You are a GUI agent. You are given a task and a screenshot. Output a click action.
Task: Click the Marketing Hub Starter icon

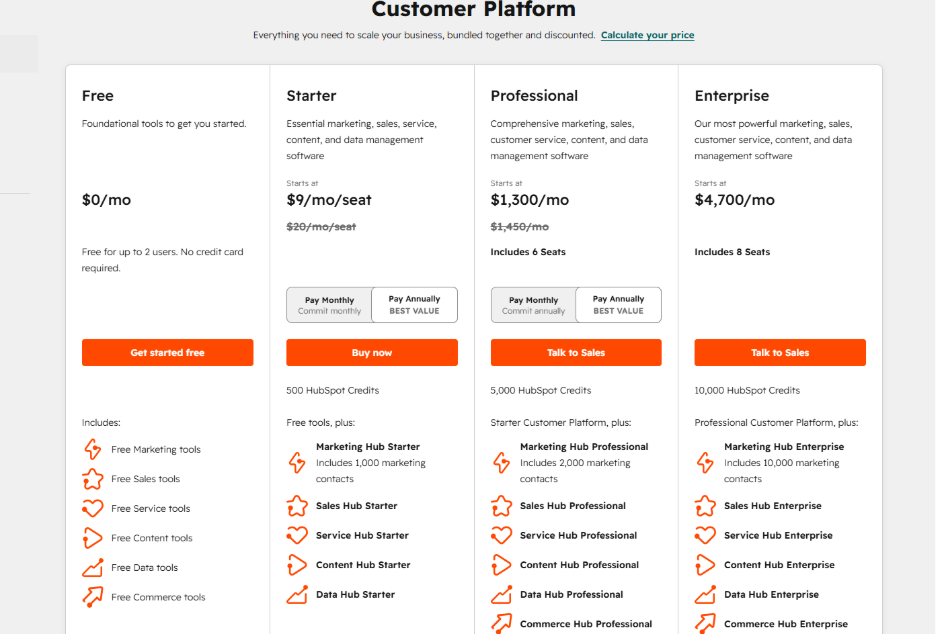pyautogui.click(x=297, y=463)
